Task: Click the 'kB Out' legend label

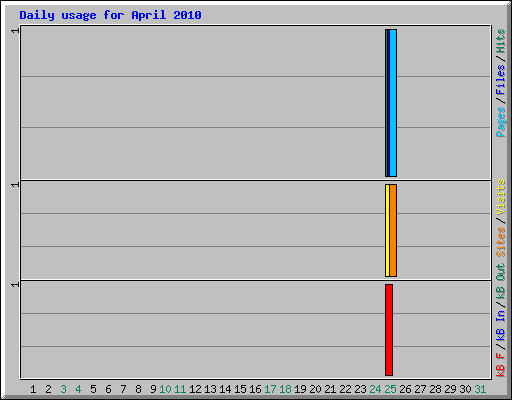Action: (500, 282)
